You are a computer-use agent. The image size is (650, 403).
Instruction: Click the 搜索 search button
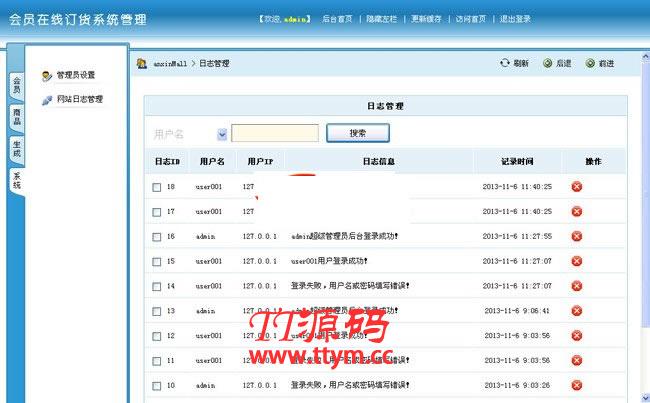[358, 133]
